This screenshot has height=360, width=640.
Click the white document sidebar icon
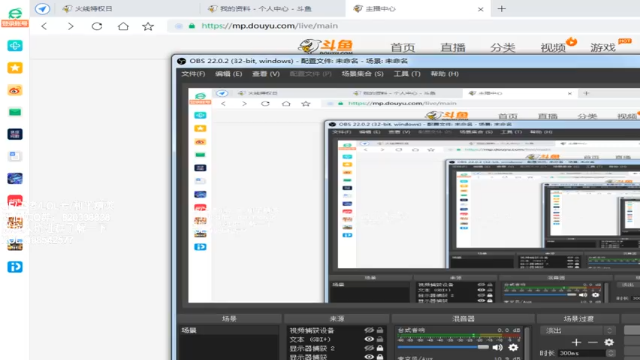(15, 156)
